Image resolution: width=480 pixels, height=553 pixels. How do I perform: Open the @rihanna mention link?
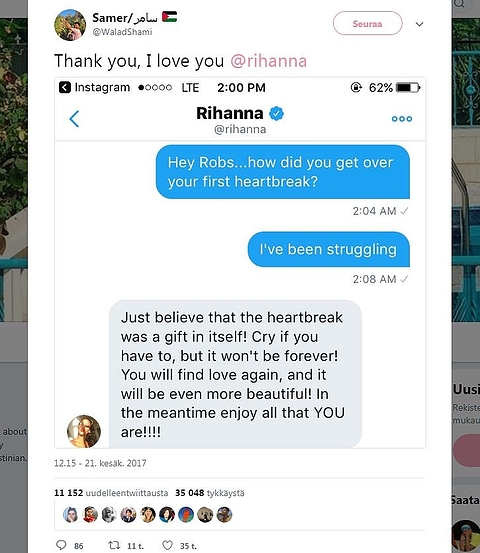click(268, 61)
